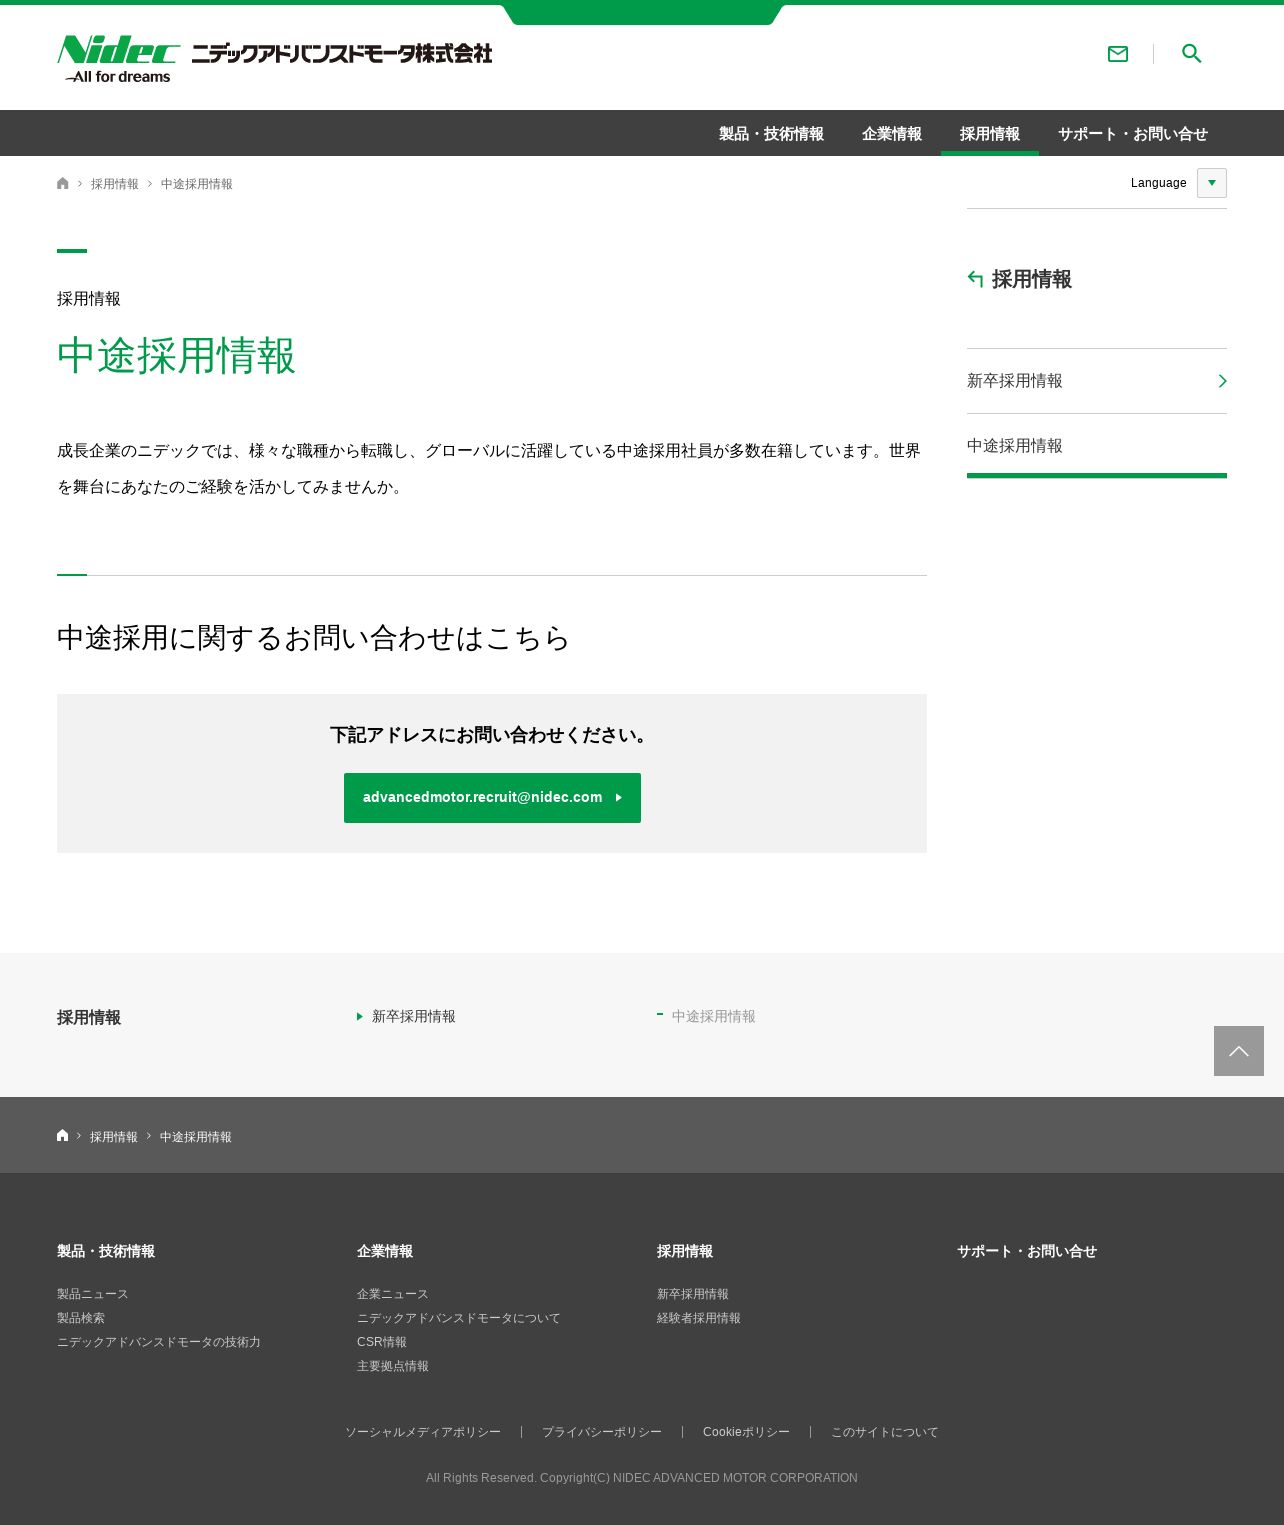Open the 採用情報 navigation menu
1284x1525 pixels.
tap(990, 134)
